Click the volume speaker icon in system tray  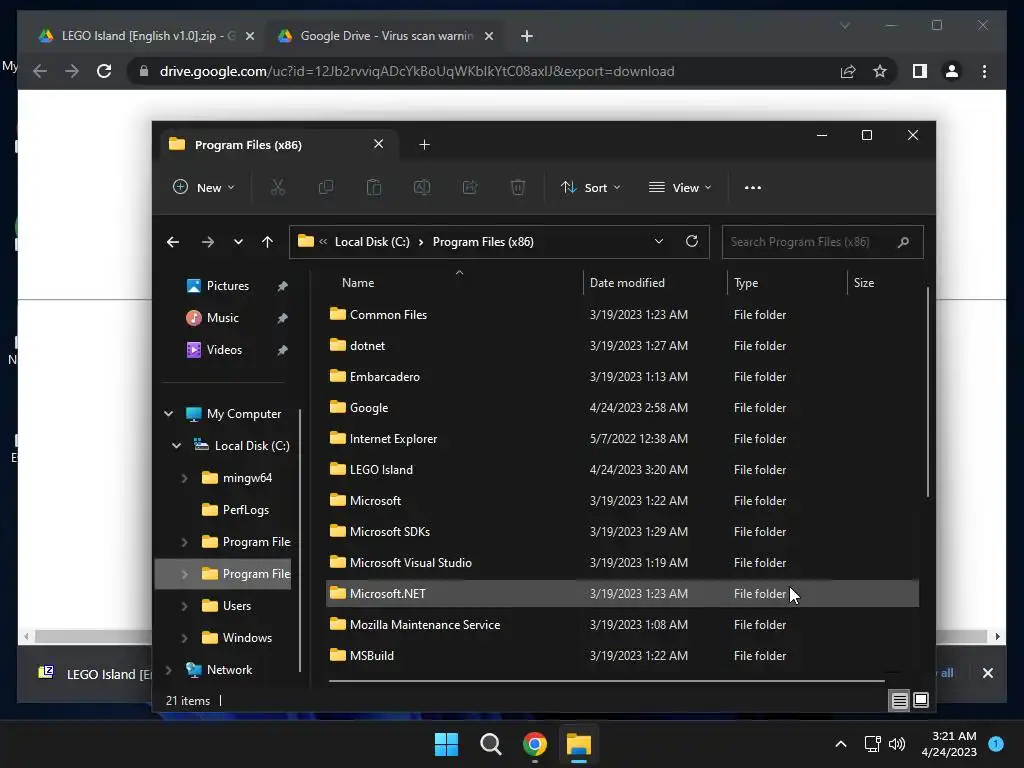(897, 744)
